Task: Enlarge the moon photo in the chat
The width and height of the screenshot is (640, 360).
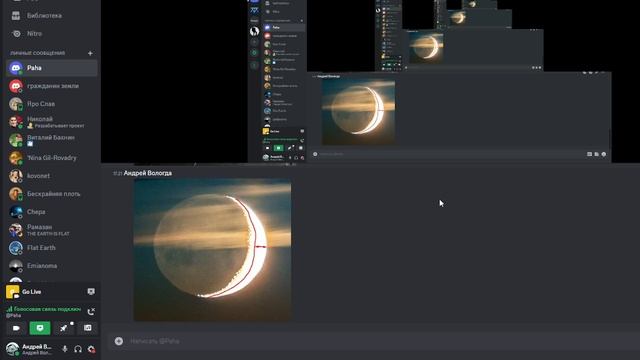Action: (x=212, y=249)
